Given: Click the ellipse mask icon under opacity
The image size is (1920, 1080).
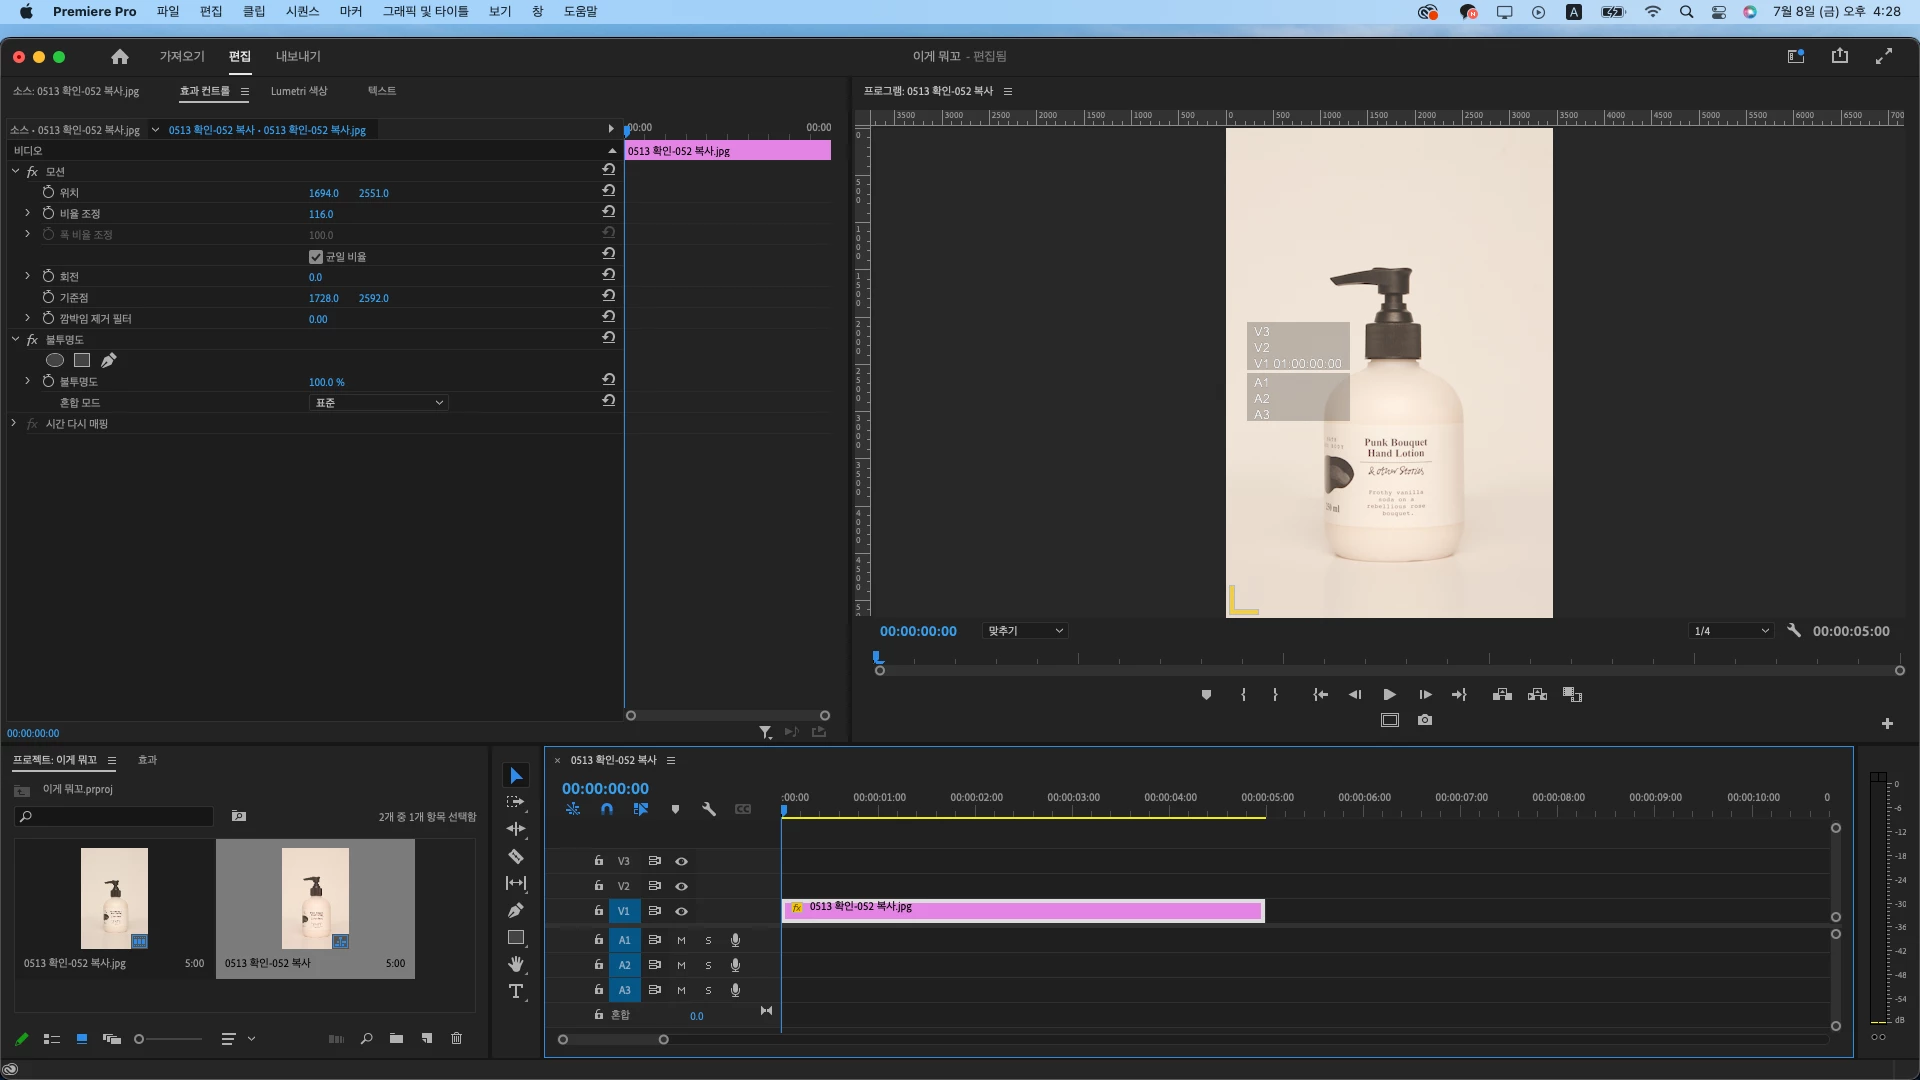Looking at the screenshot, I should pos(55,360).
